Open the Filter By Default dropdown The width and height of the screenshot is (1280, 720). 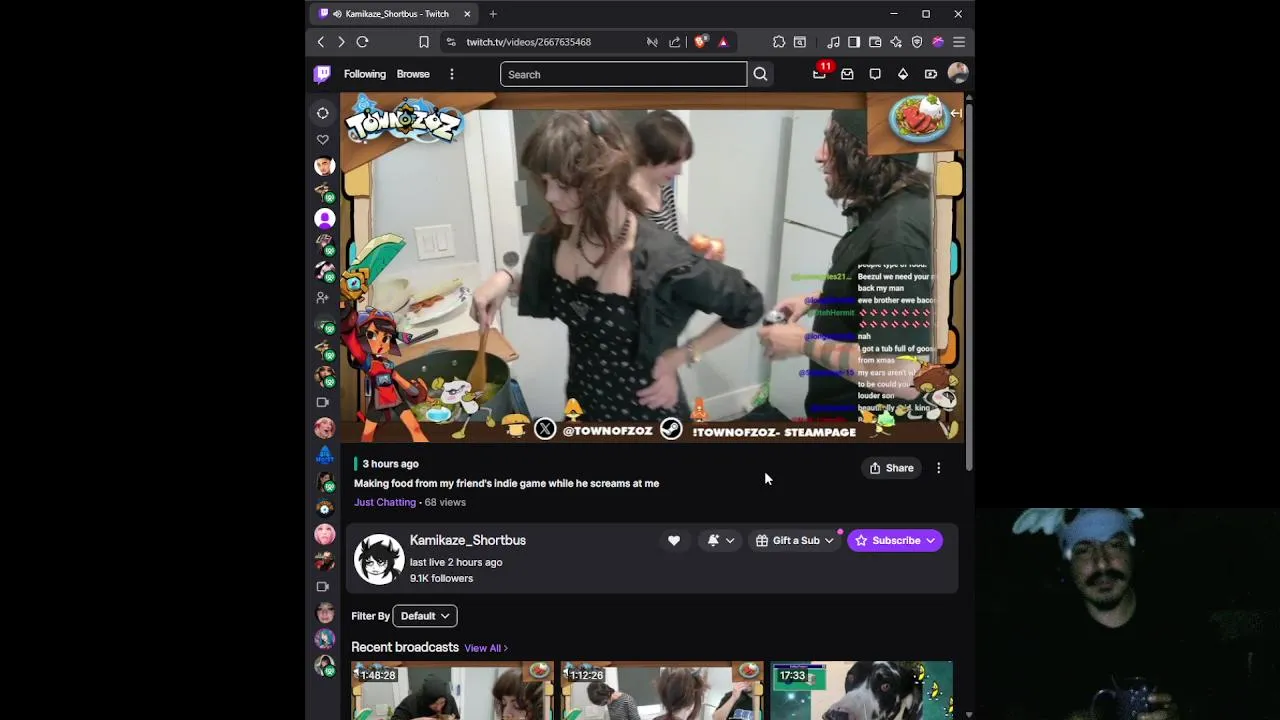click(x=425, y=616)
